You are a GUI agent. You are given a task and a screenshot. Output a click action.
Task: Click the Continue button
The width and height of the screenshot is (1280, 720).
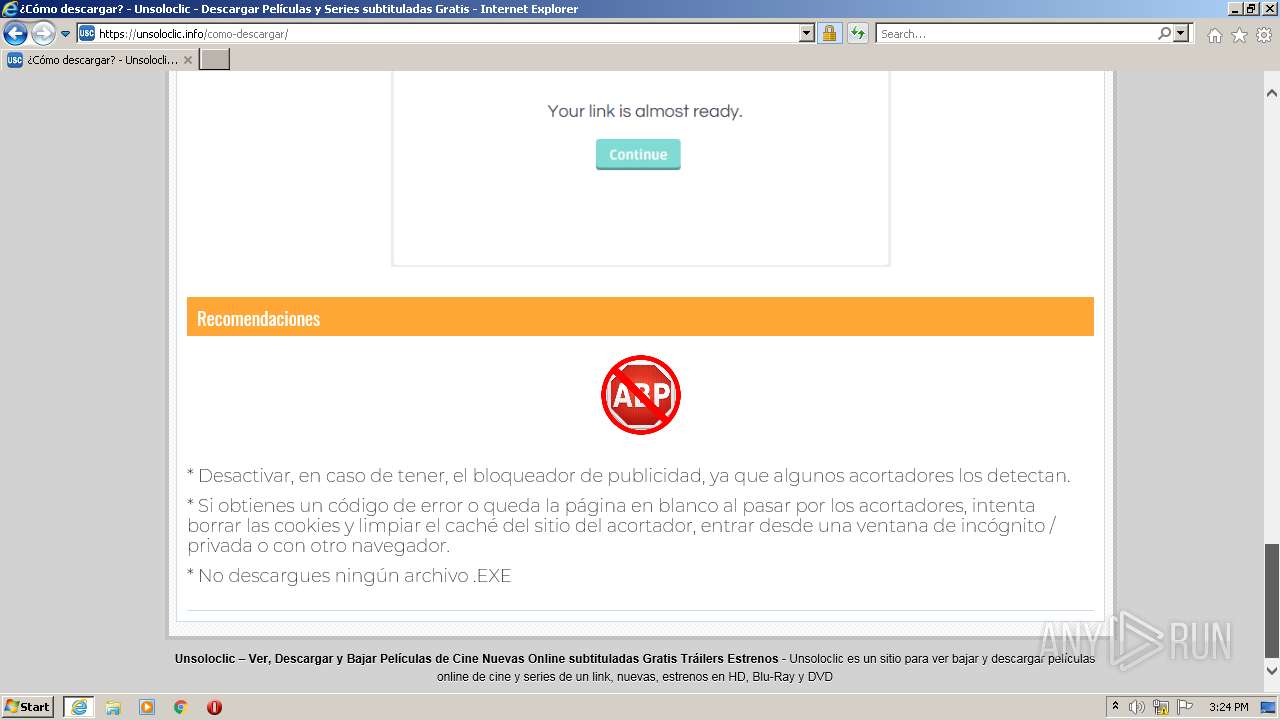(x=638, y=154)
